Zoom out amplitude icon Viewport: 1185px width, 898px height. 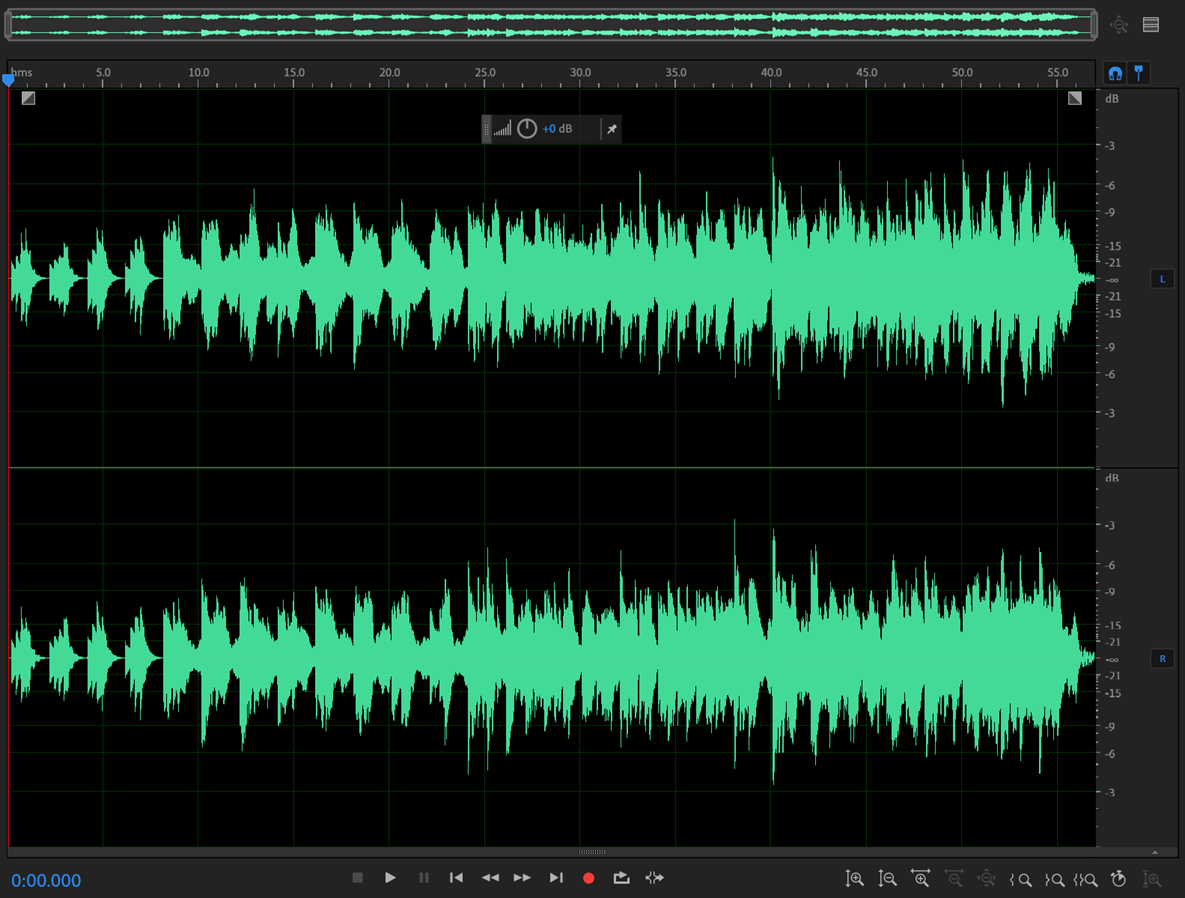(x=887, y=879)
